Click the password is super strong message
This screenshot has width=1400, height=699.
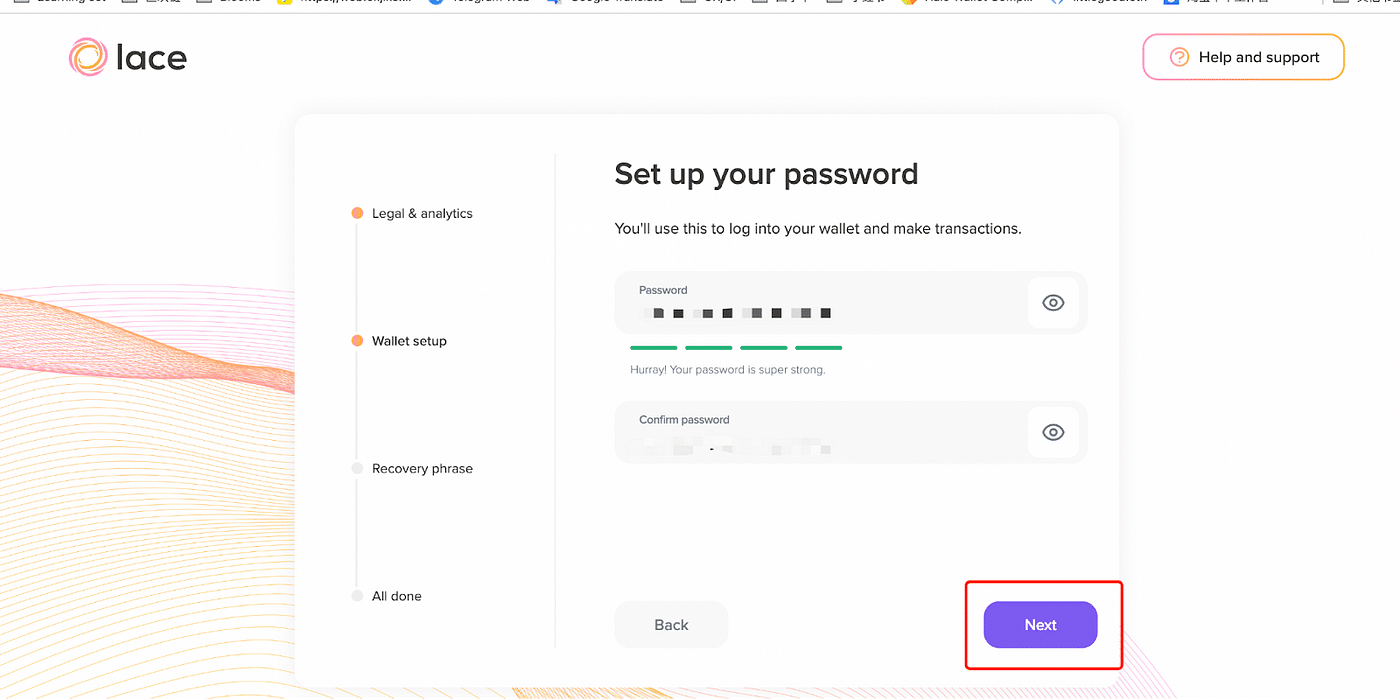727,370
